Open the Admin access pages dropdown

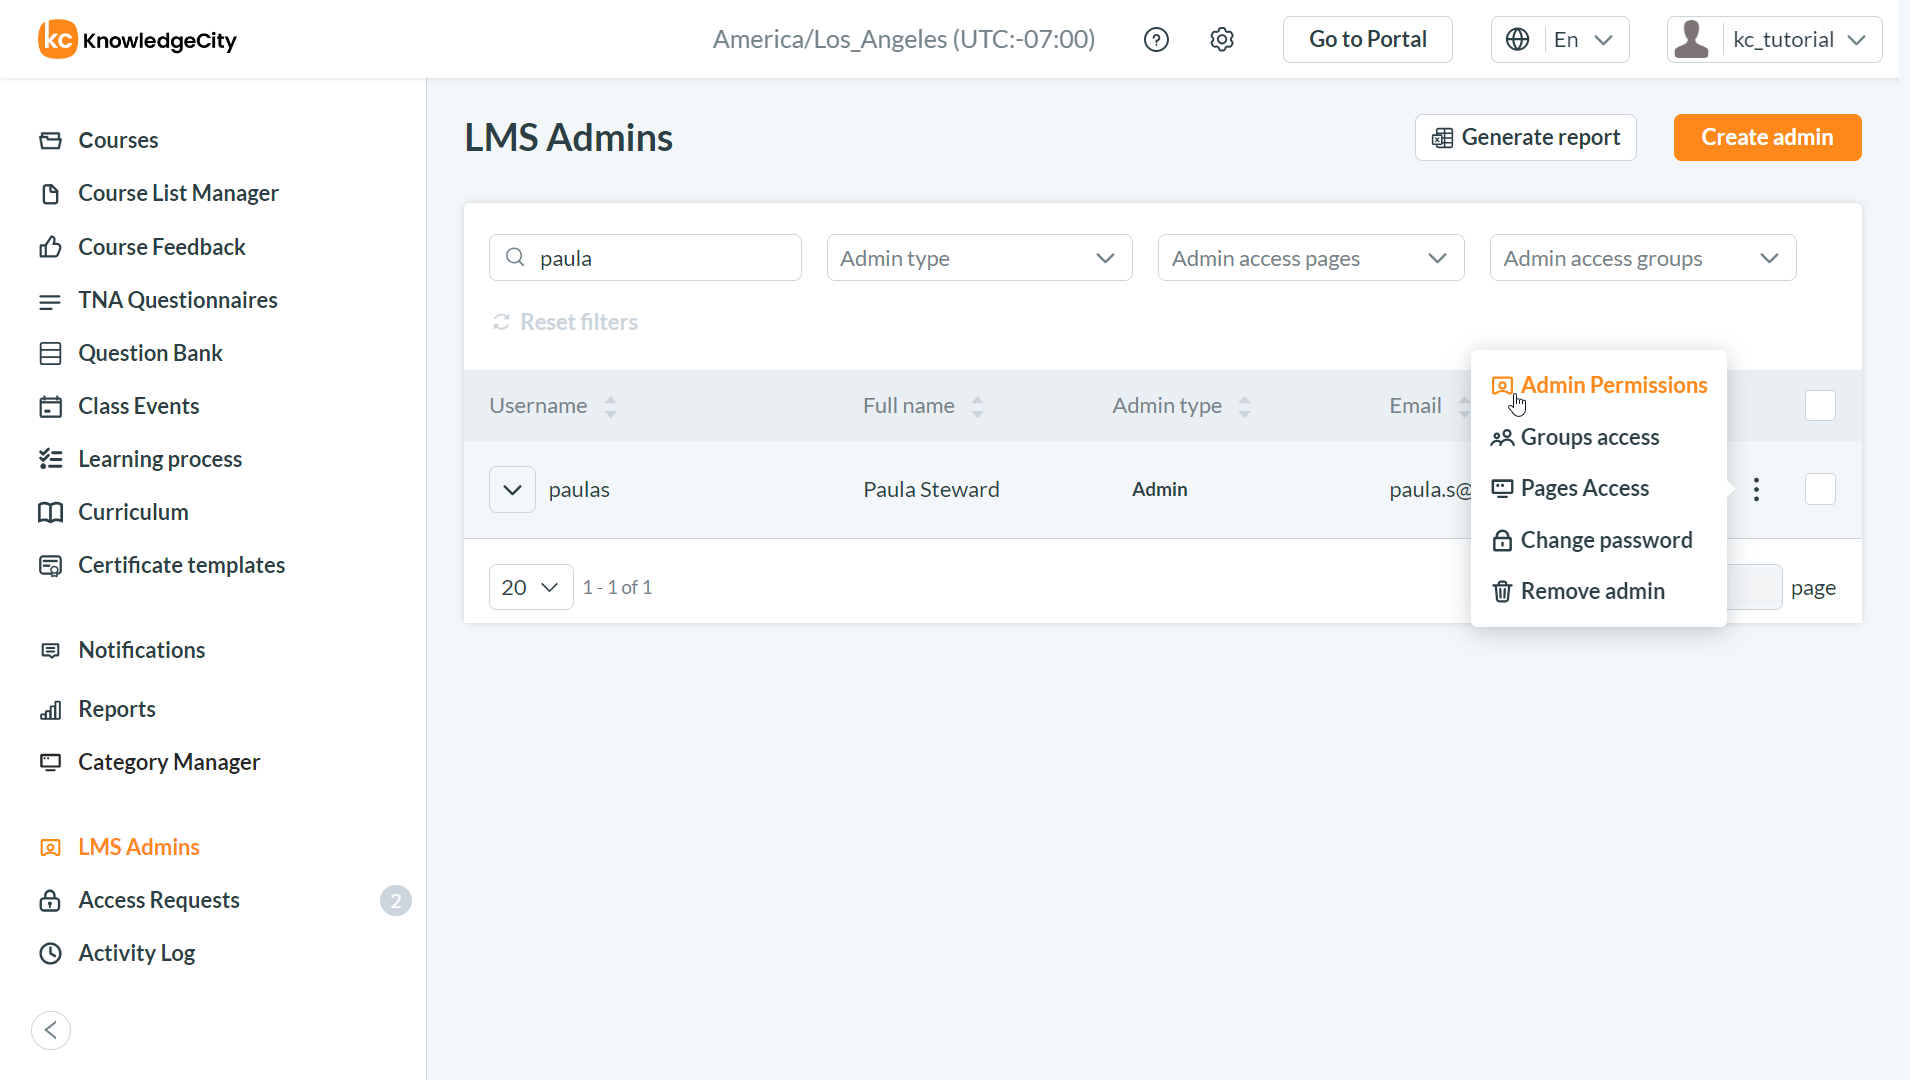click(1310, 258)
